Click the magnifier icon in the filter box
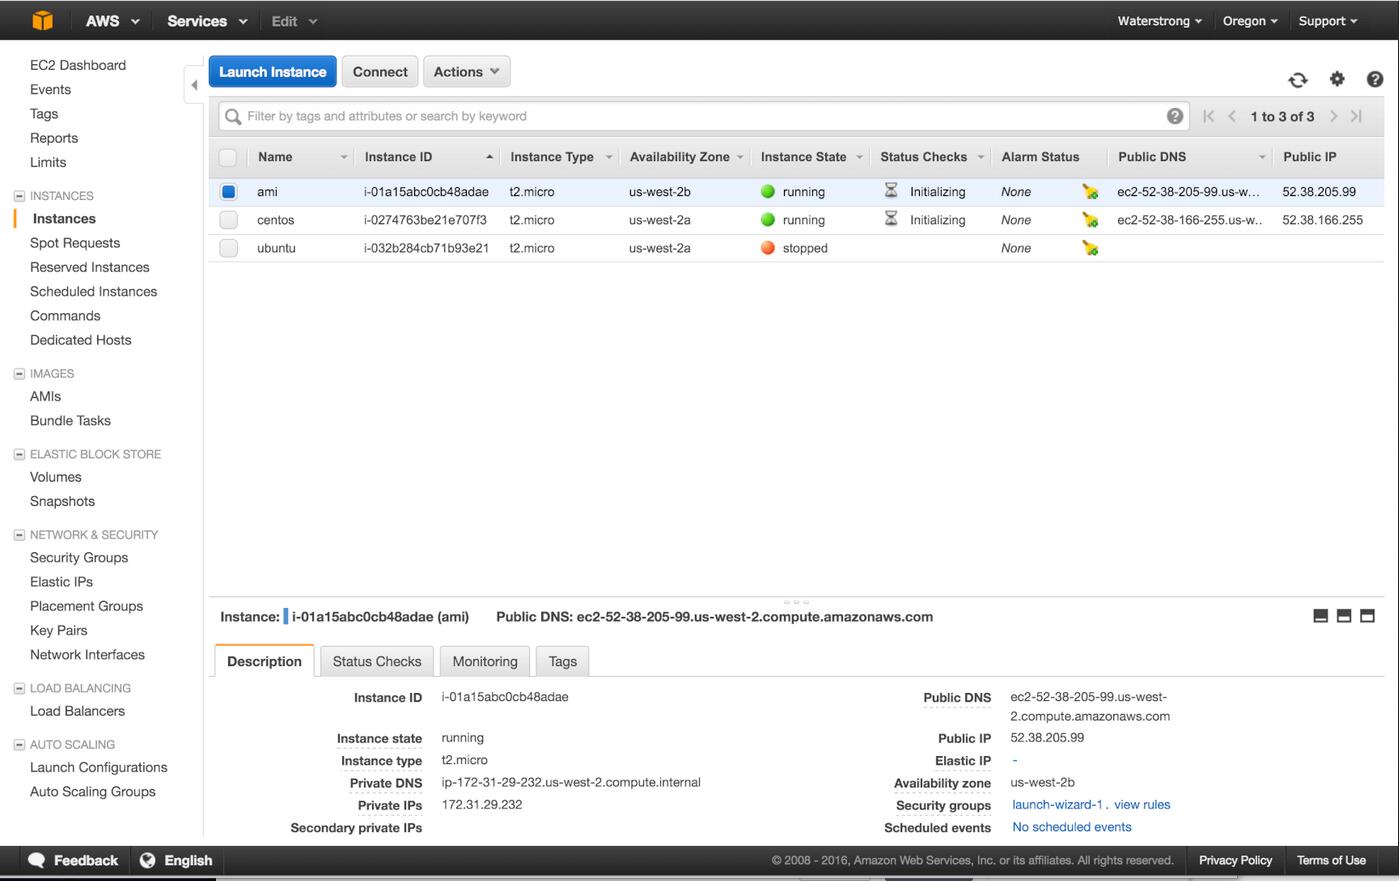 (233, 117)
